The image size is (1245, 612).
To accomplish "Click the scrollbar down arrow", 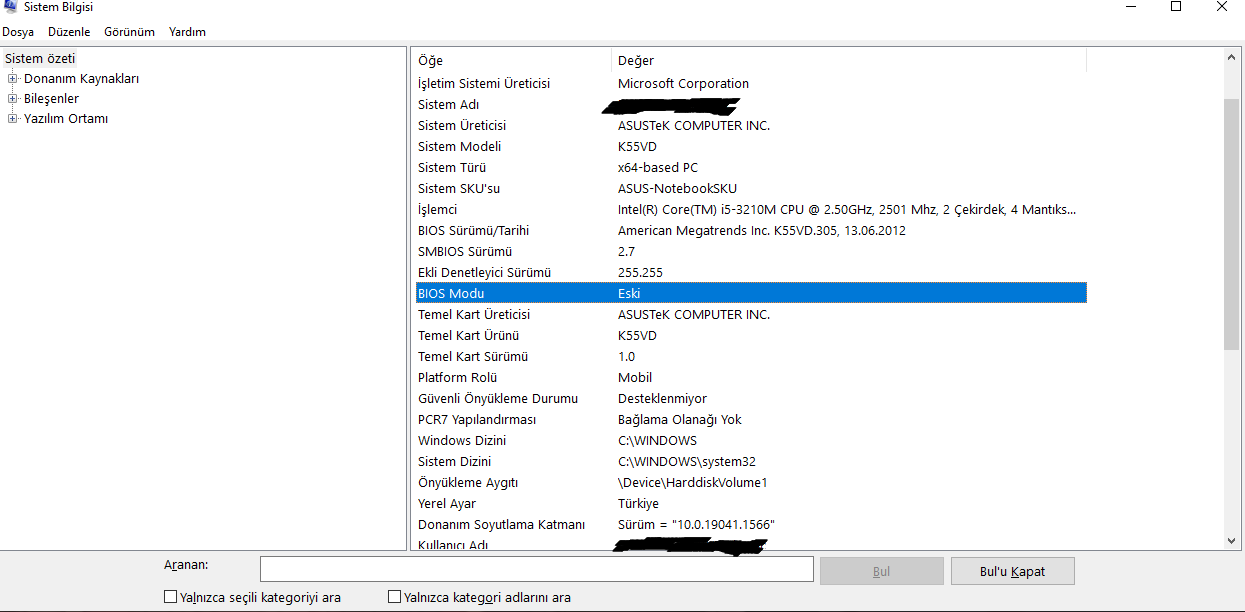I will pos(1232,540).
